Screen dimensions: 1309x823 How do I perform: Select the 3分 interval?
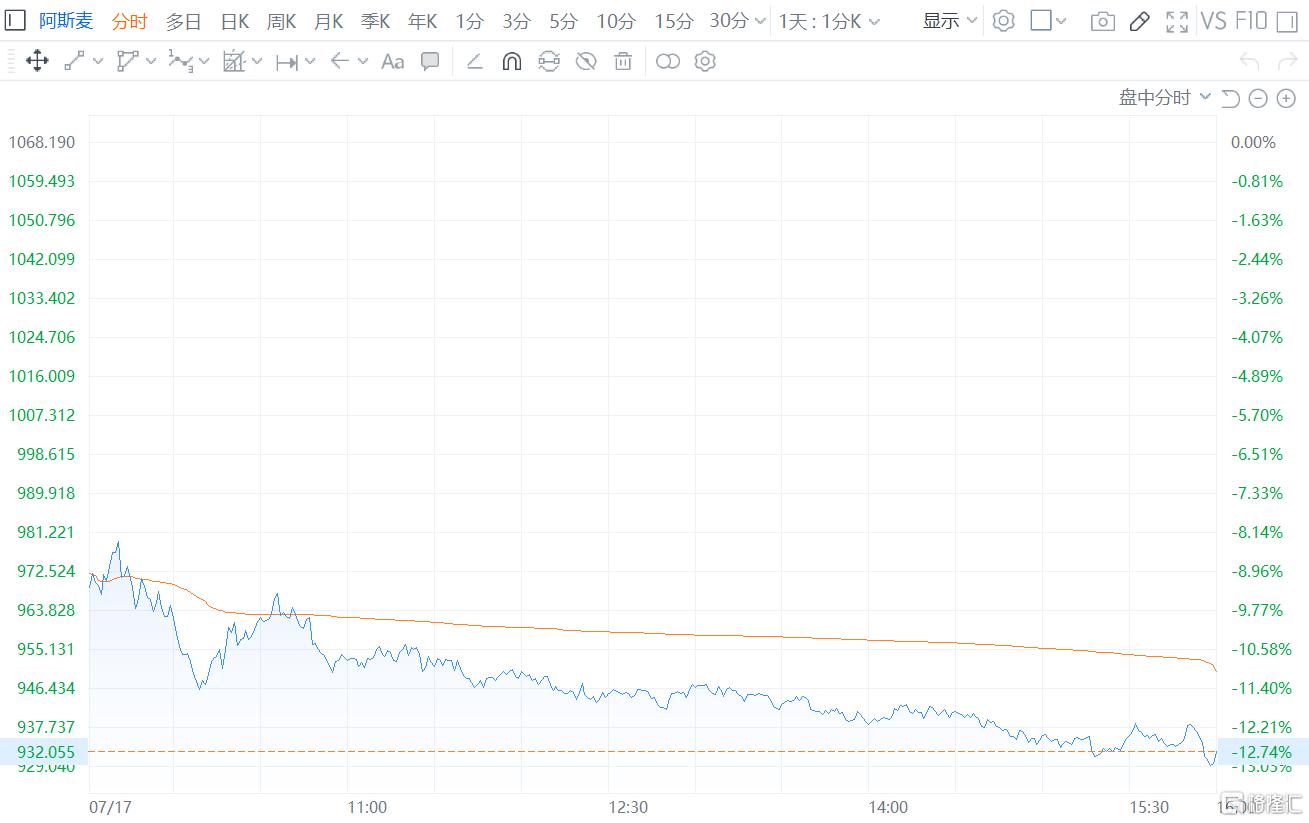coord(516,21)
